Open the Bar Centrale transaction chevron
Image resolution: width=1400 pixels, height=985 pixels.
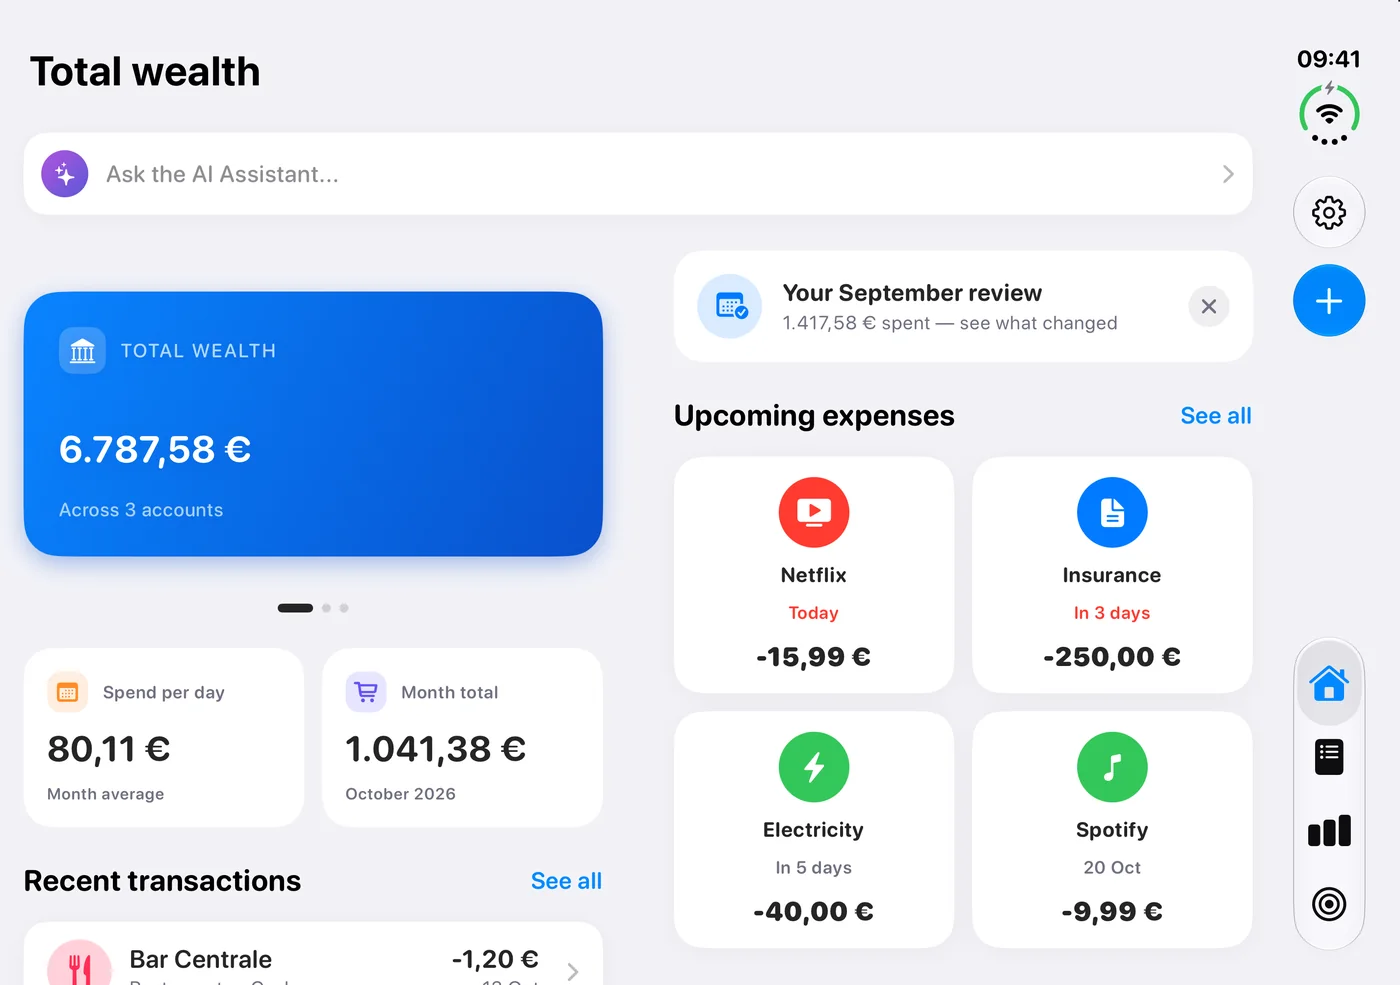(x=573, y=971)
